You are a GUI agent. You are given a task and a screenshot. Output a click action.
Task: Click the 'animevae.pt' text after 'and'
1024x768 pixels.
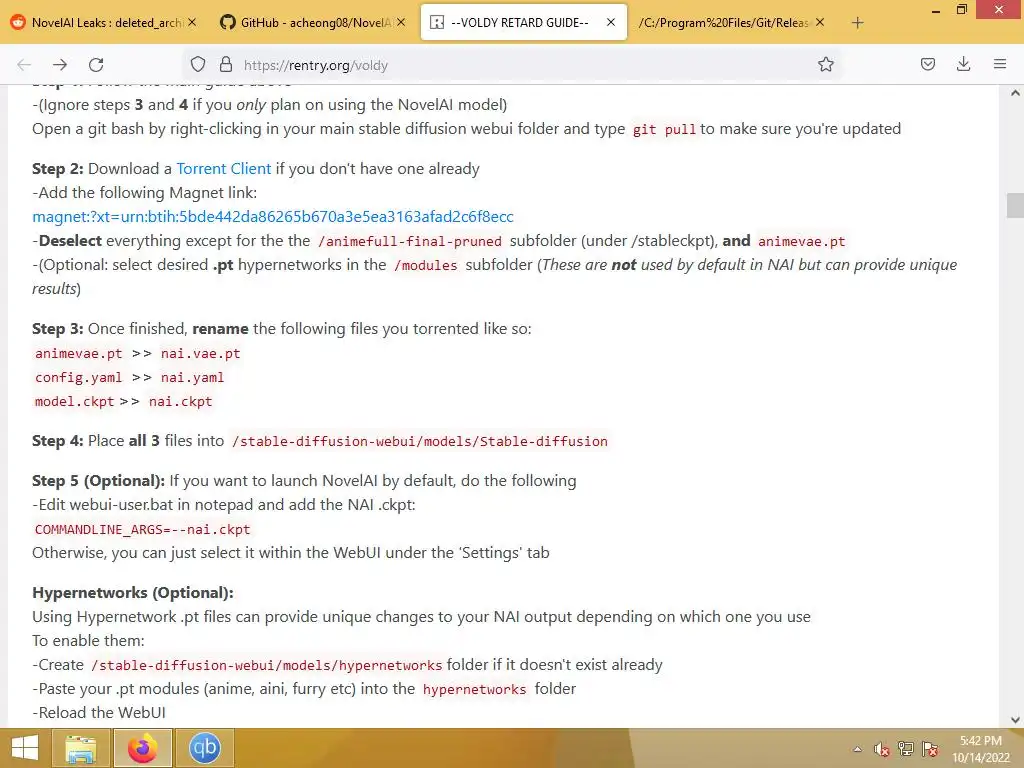(801, 242)
